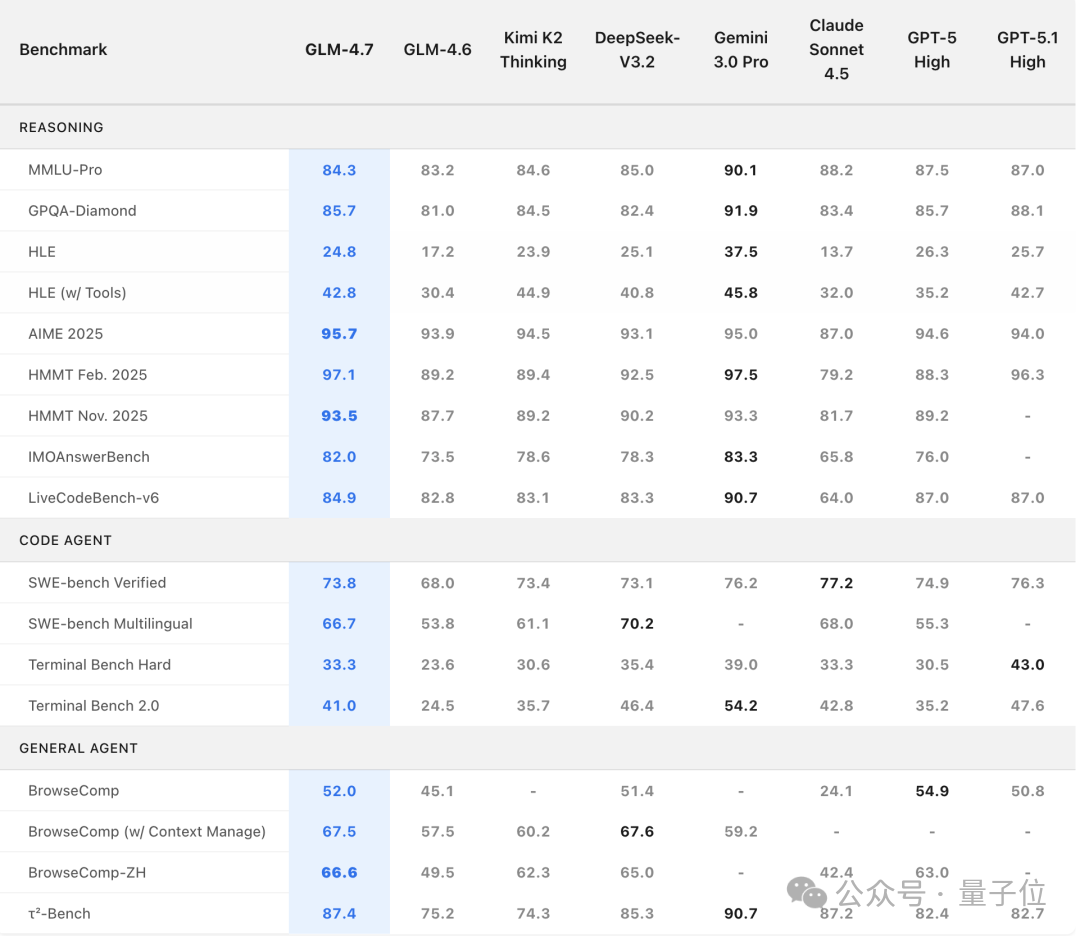Viewport: 1080px width, 936px height.
Task: Select the GLM-4.7 column header
Action: click(340, 50)
